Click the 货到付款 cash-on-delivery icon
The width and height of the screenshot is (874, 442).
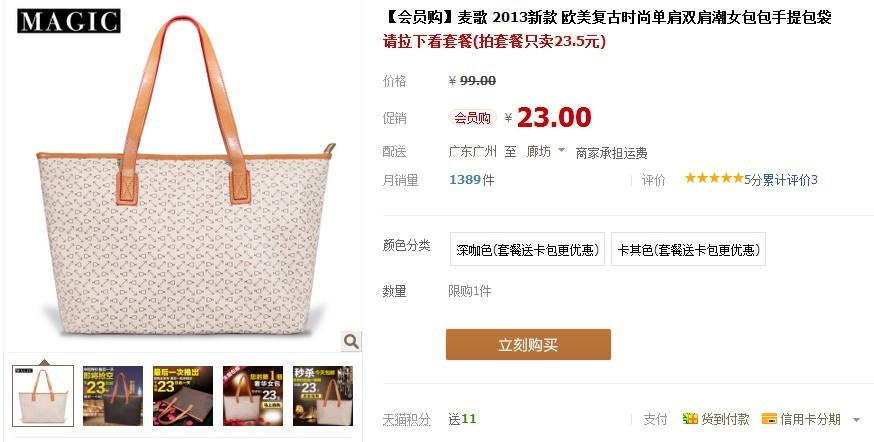point(690,419)
